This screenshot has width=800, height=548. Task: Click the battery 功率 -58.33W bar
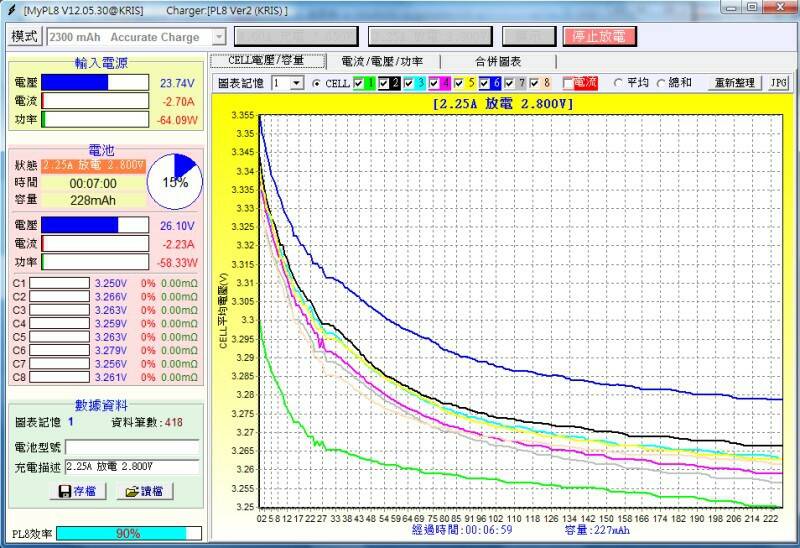click(95, 262)
